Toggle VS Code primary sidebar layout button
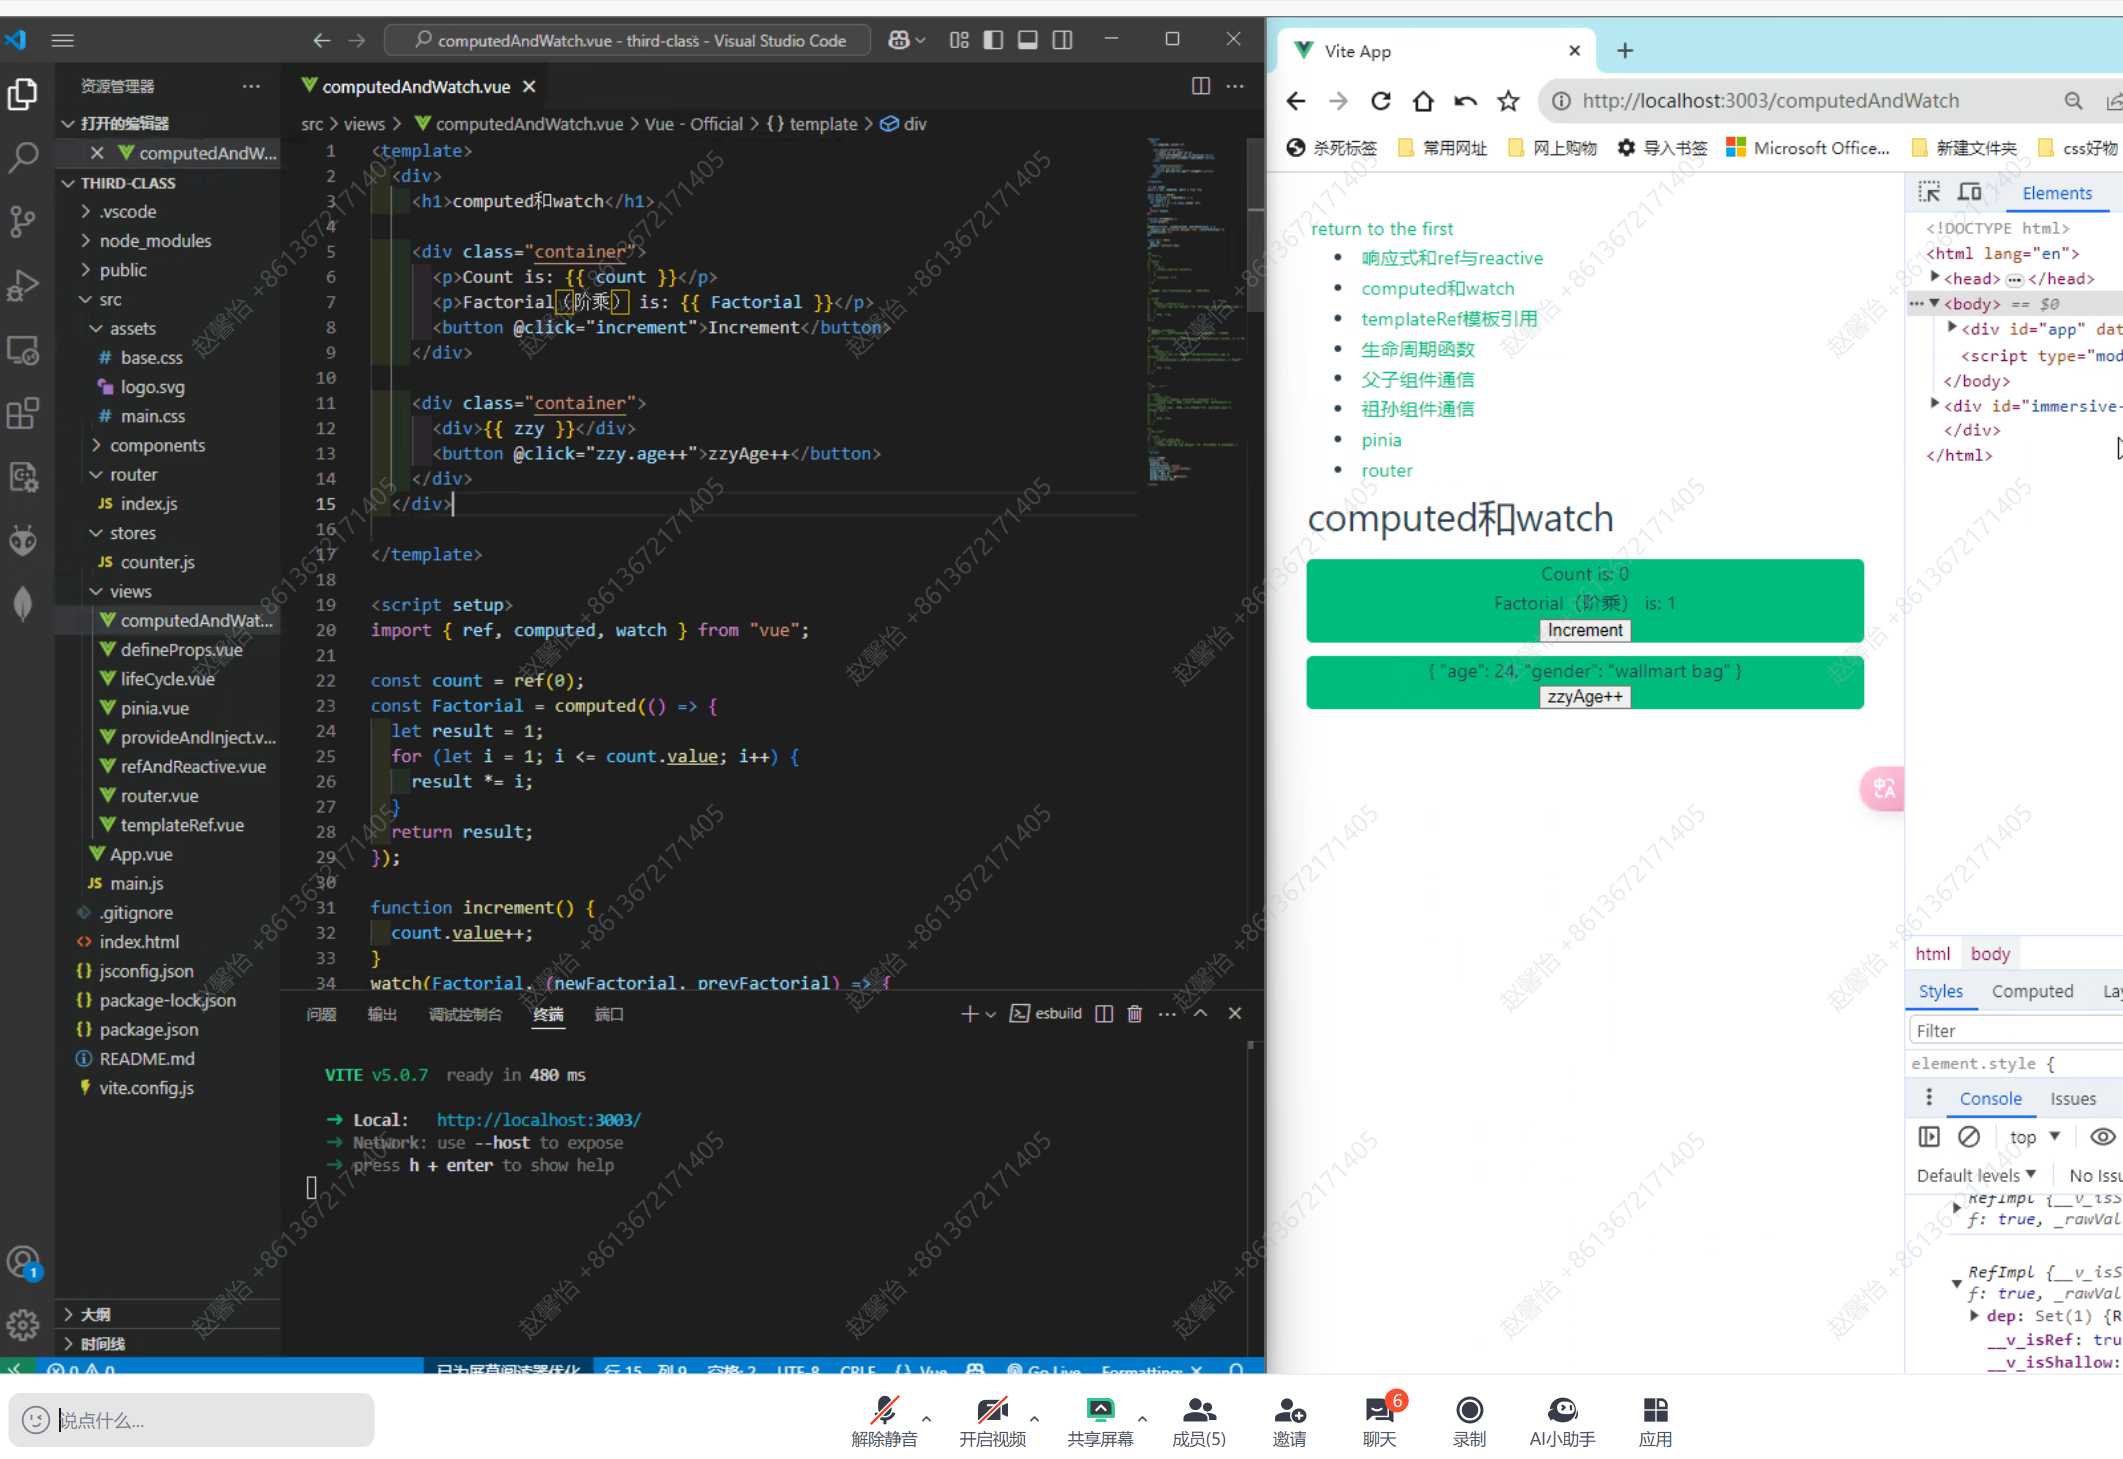Image resolution: width=2123 pixels, height=1459 pixels. pyautogui.click(x=993, y=40)
